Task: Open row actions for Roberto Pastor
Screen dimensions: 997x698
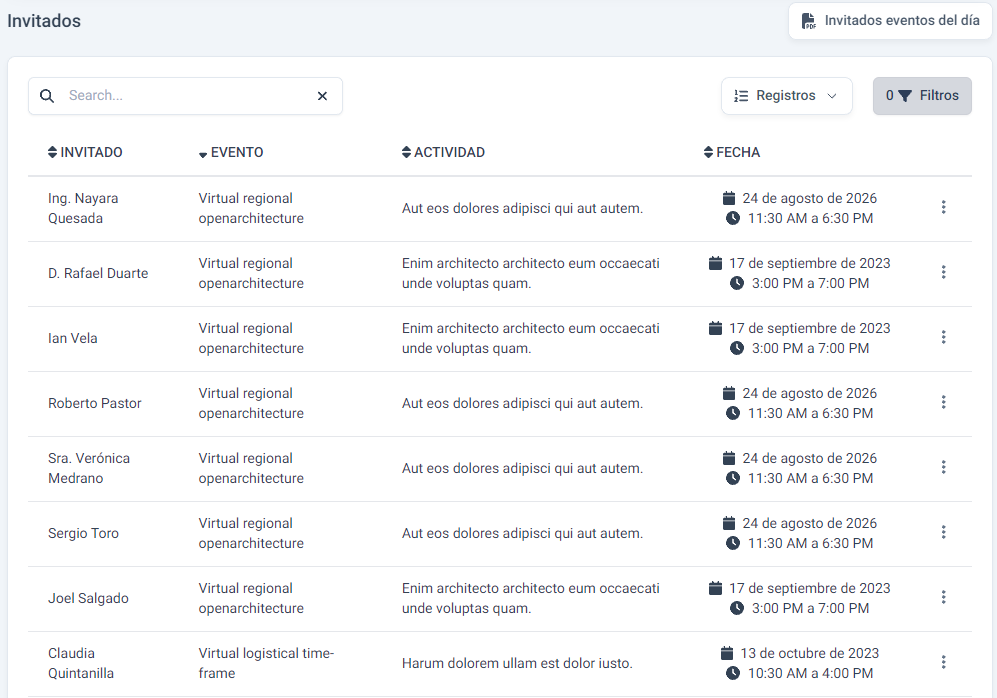Action: pyautogui.click(x=943, y=402)
